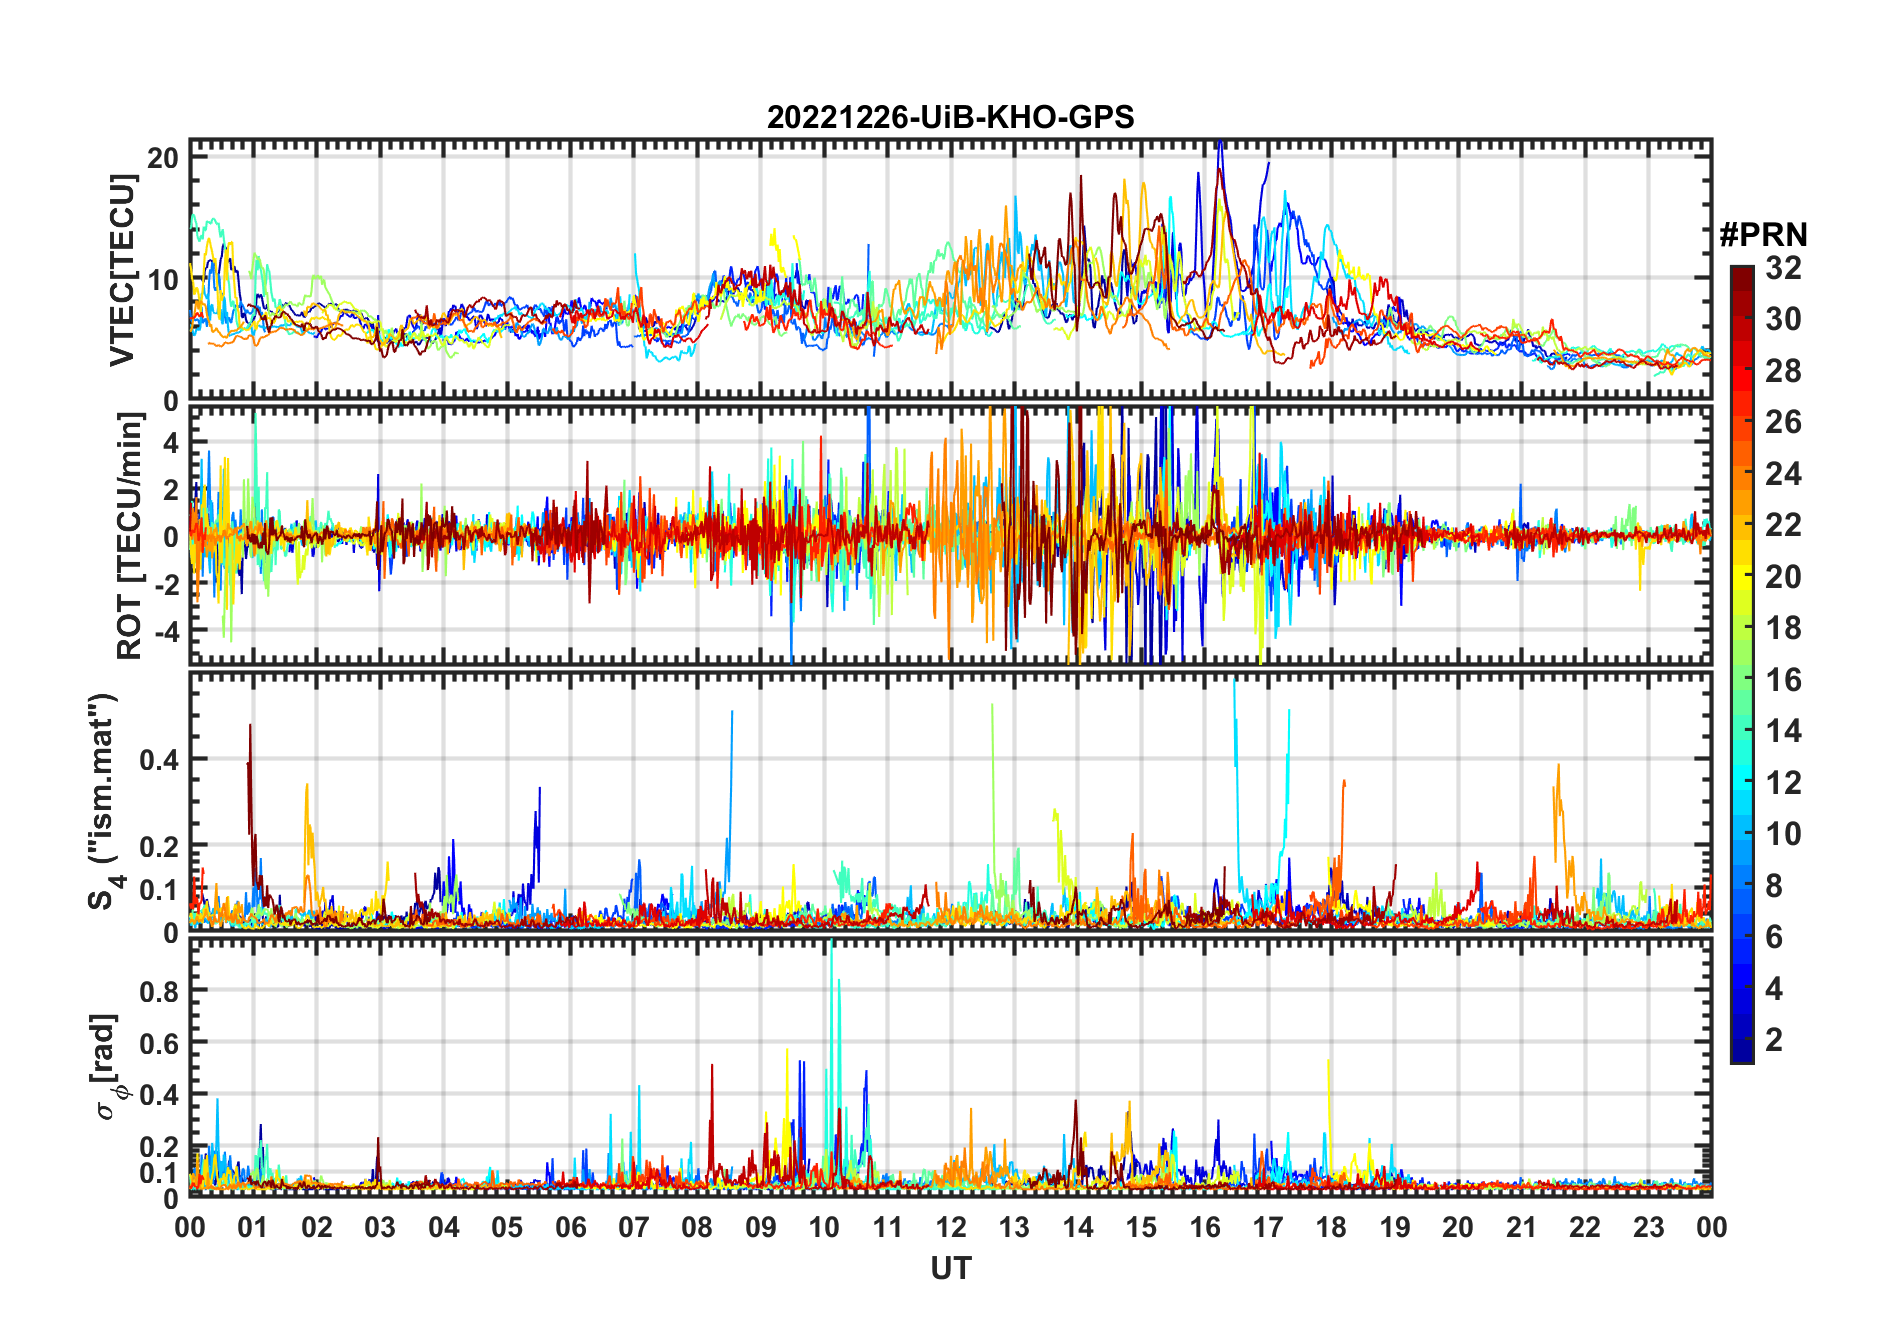Click the UT x-axis label
This screenshot has width=1902, height=1330.
click(950, 1268)
